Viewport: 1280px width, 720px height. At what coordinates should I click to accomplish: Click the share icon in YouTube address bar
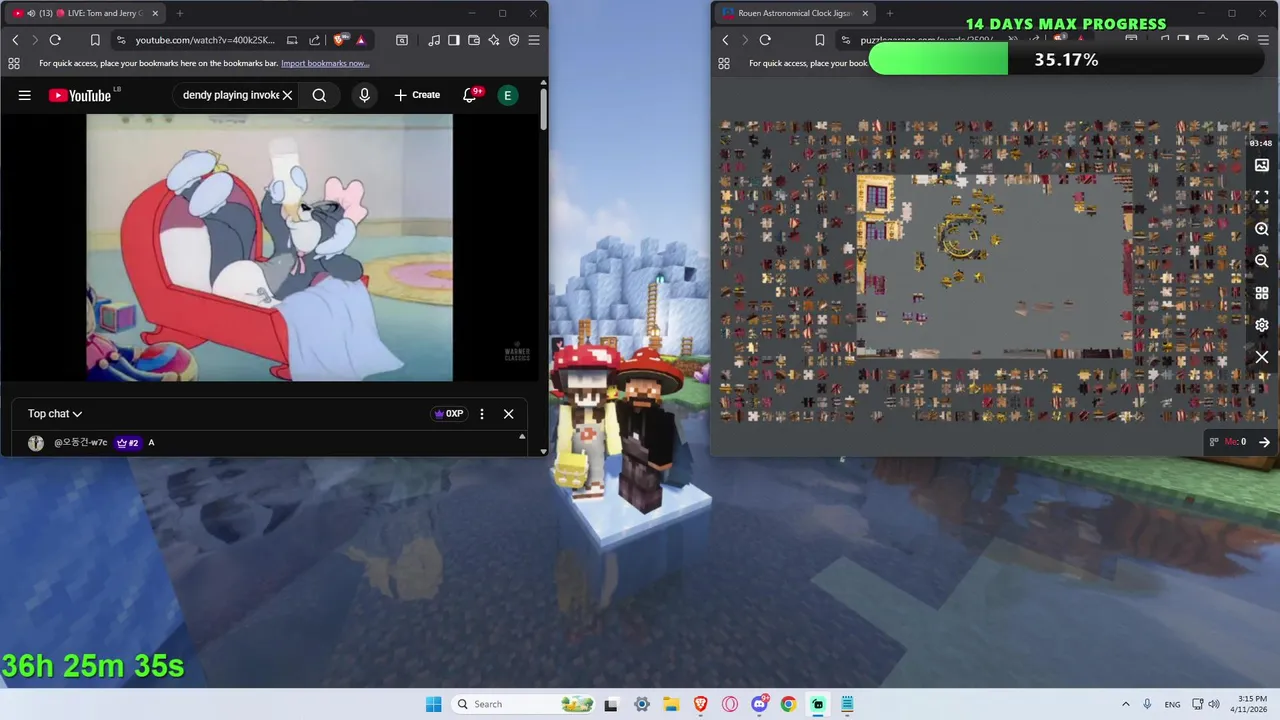[314, 40]
